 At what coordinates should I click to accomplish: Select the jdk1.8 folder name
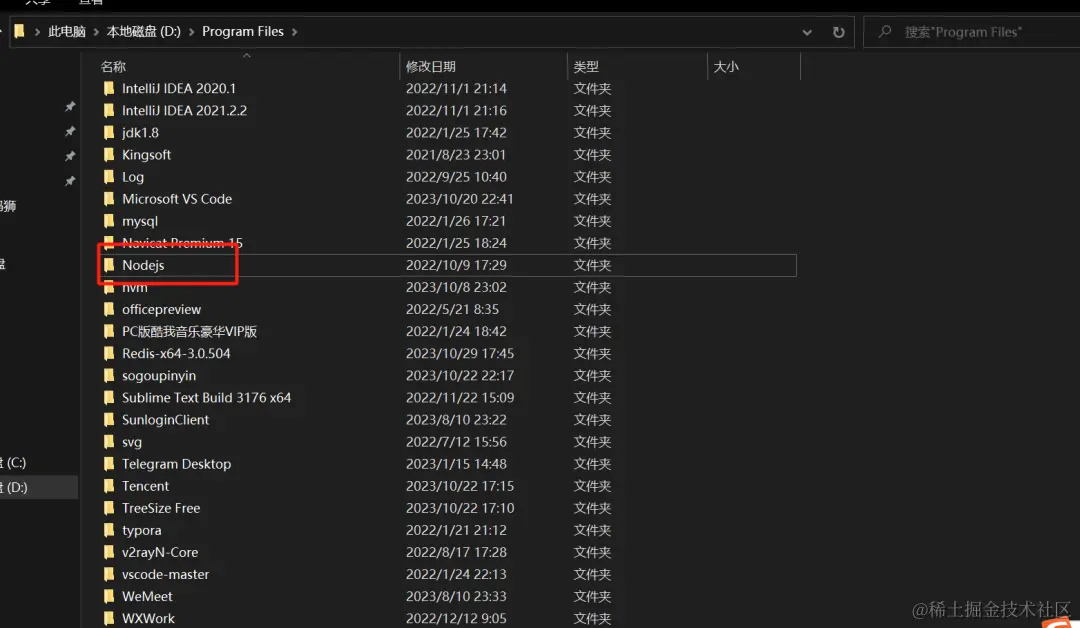pyautogui.click(x=141, y=132)
